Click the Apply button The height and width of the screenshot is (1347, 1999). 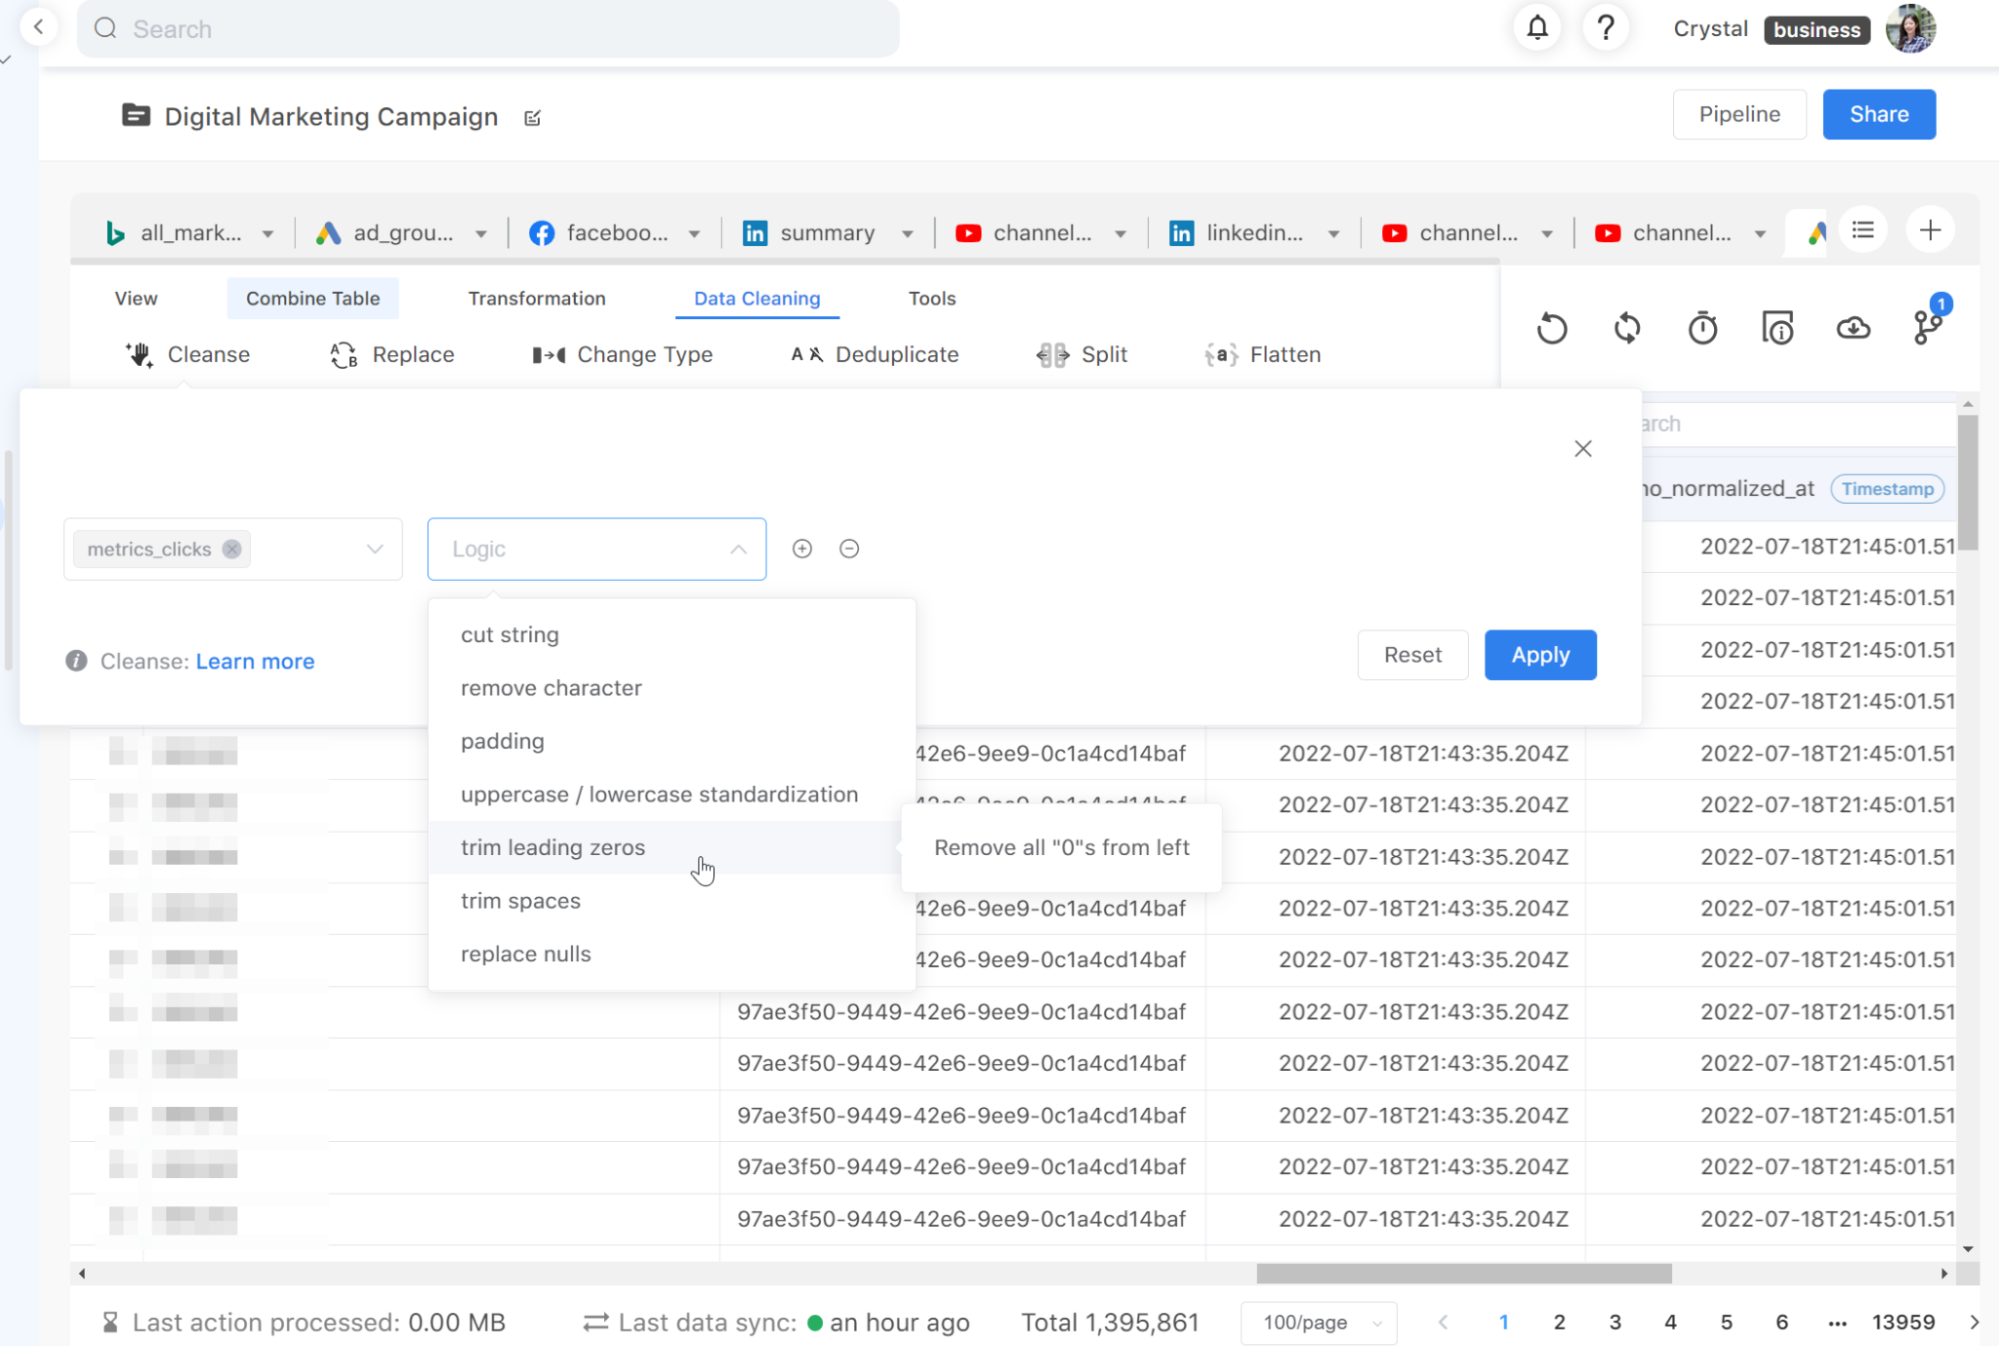pos(1540,655)
